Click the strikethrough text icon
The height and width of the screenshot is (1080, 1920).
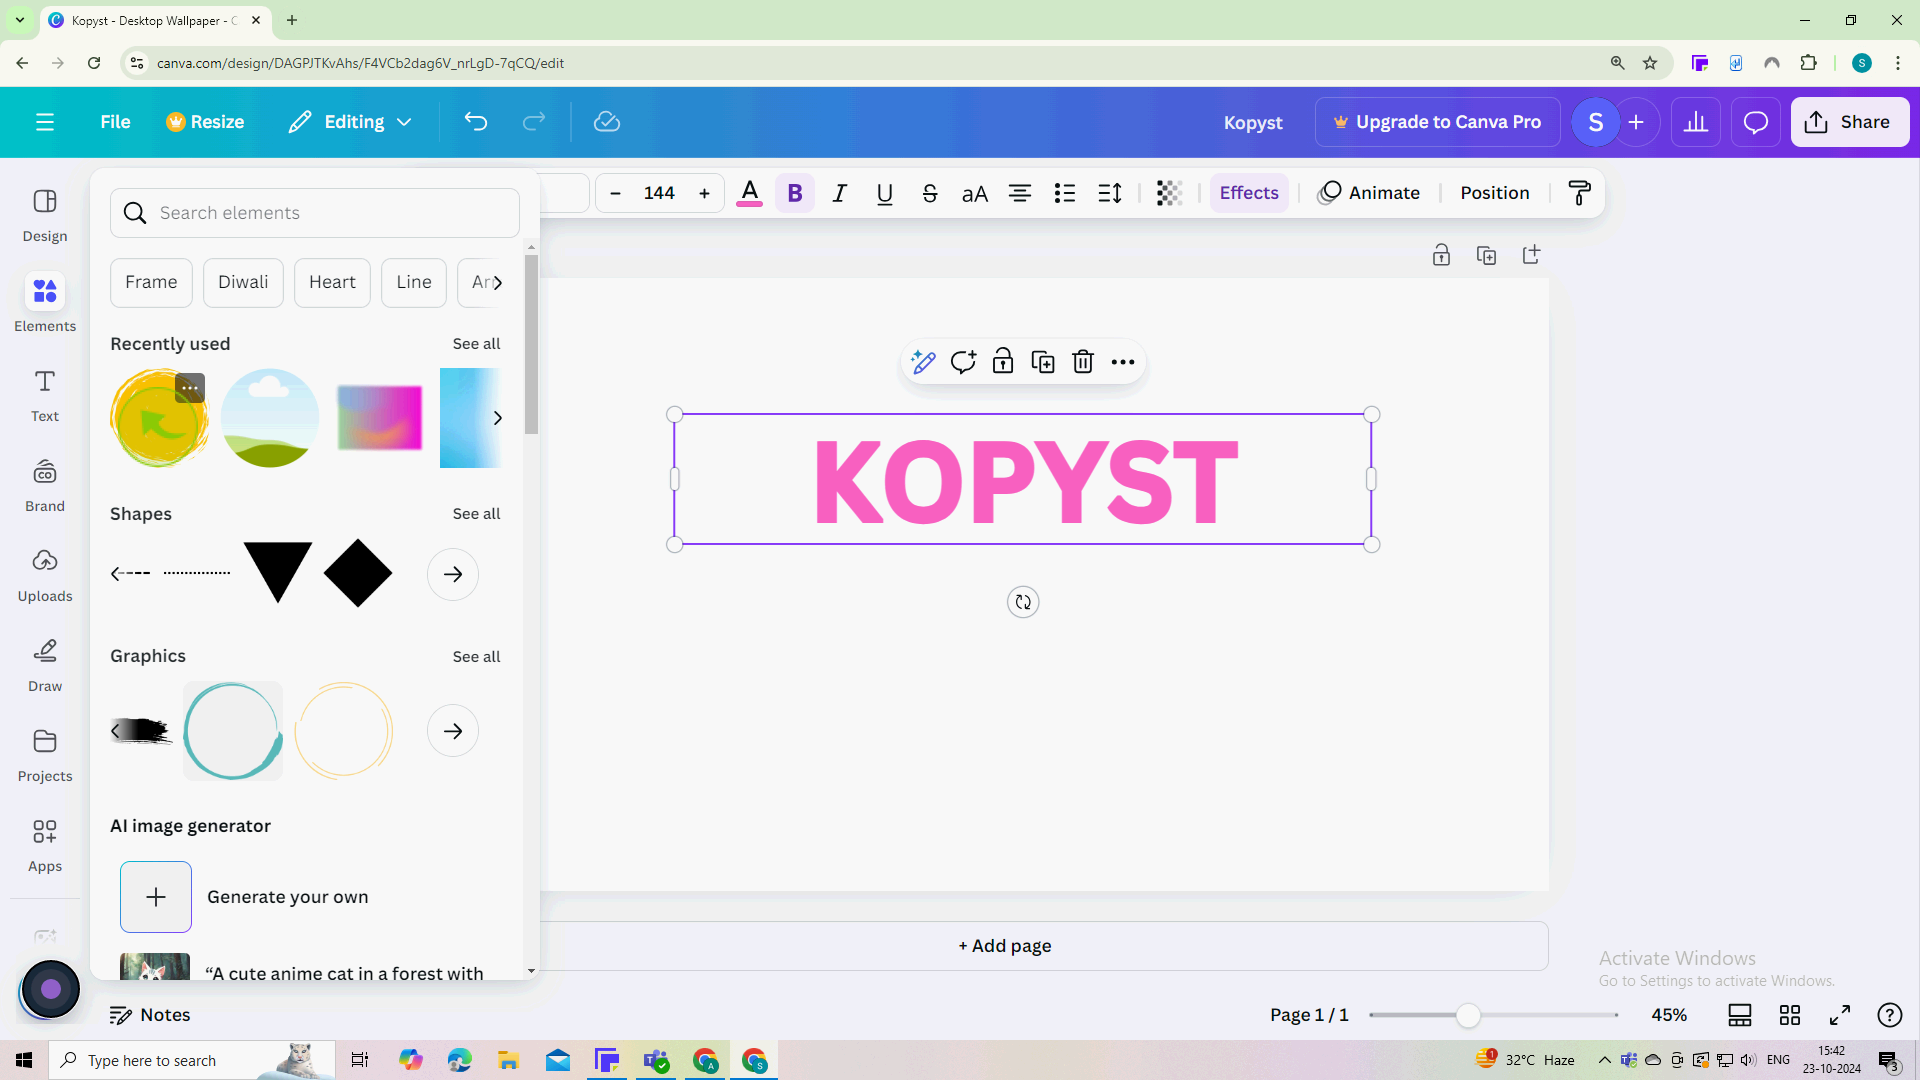click(x=928, y=193)
